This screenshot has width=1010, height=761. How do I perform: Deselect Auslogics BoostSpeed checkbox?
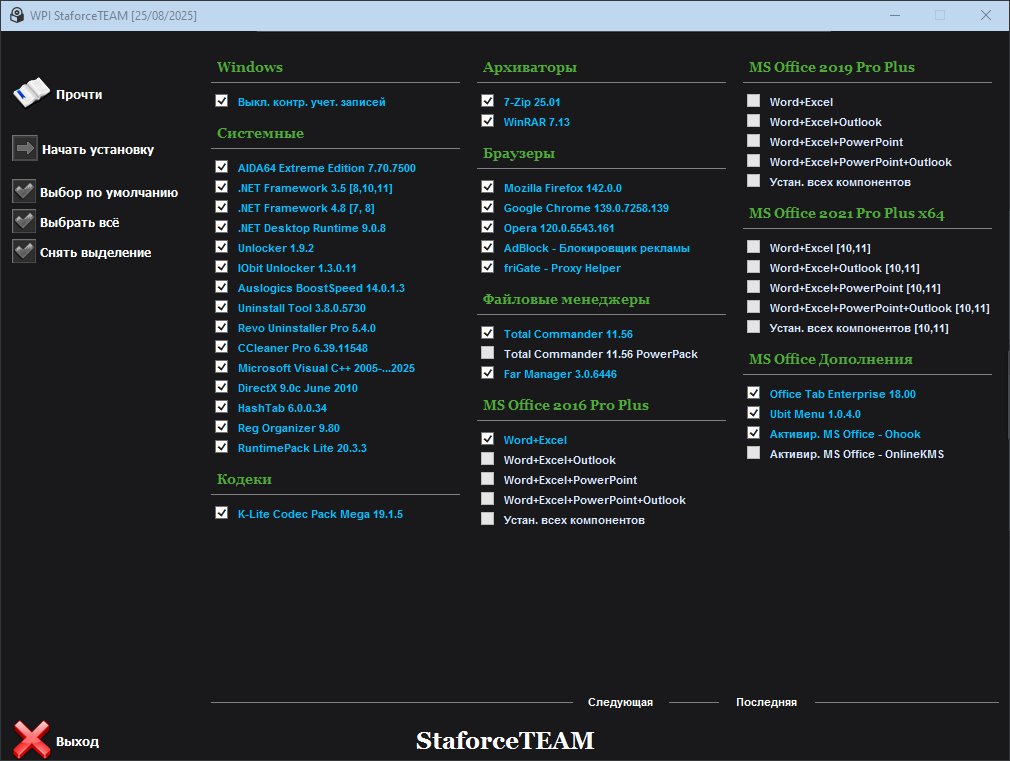click(x=222, y=287)
